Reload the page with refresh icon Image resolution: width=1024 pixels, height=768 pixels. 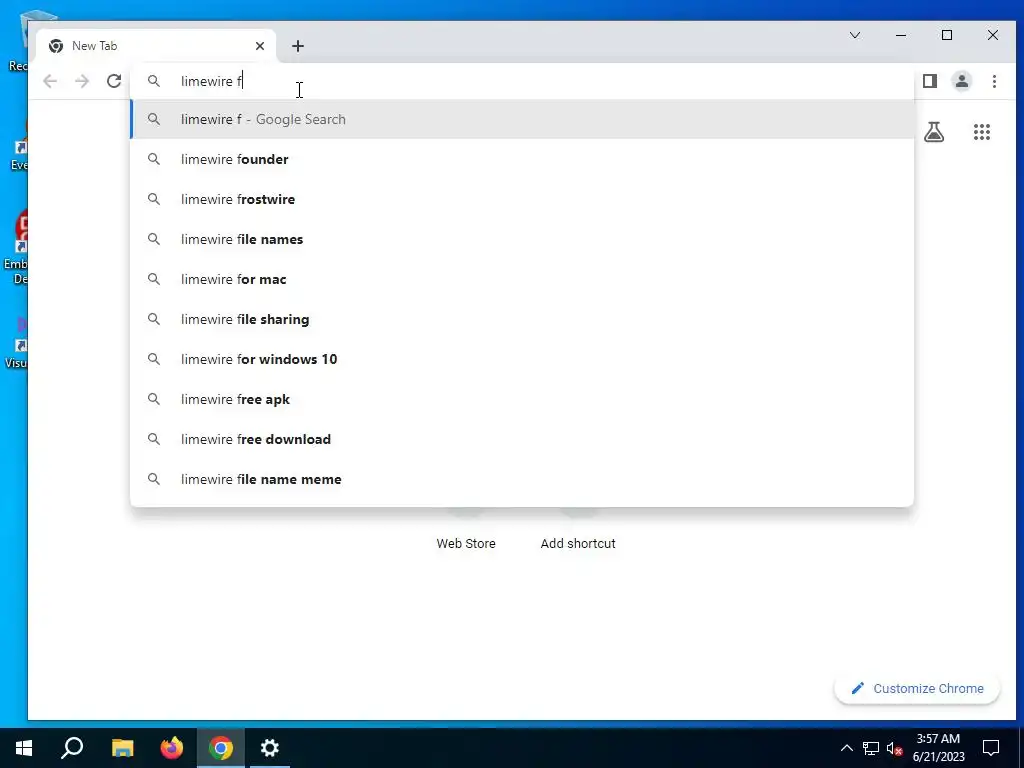click(x=114, y=81)
